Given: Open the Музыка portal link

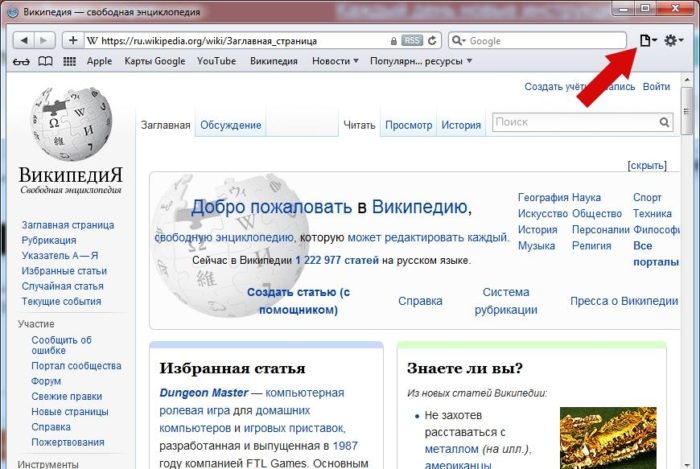Looking at the screenshot, I should coord(536,245).
